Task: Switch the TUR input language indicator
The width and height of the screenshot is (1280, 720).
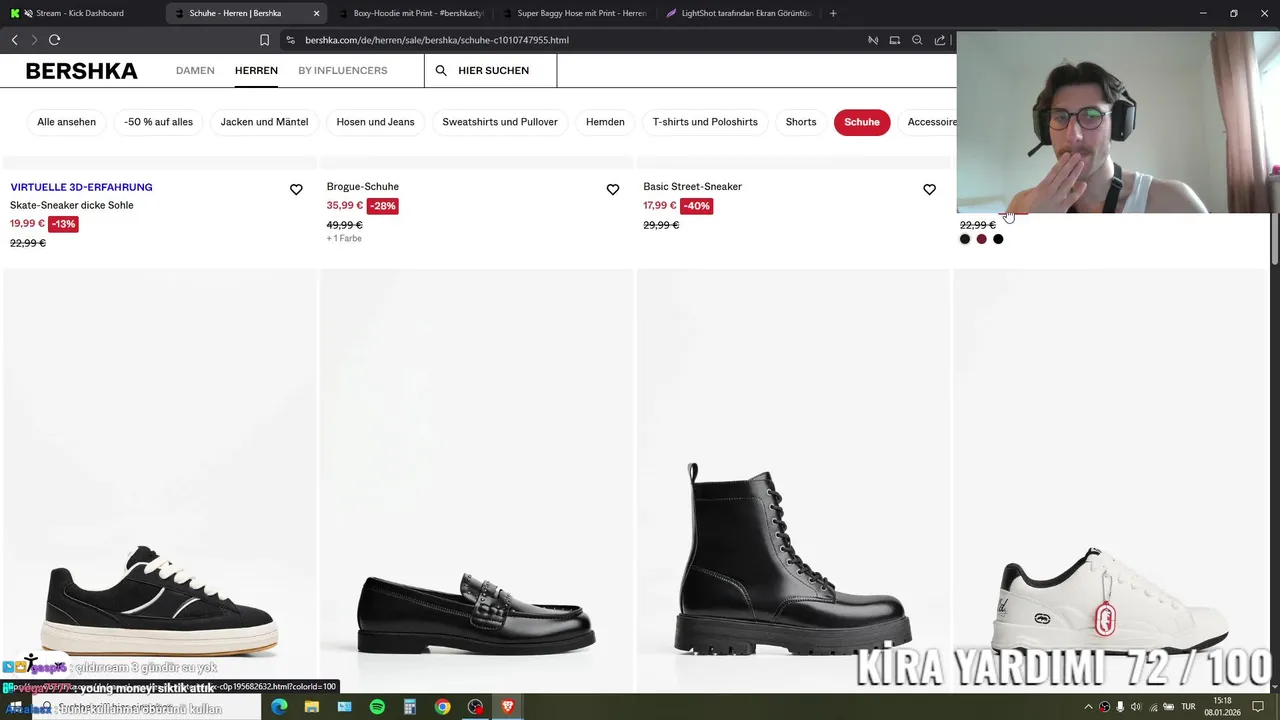Action: [x=1188, y=707]
